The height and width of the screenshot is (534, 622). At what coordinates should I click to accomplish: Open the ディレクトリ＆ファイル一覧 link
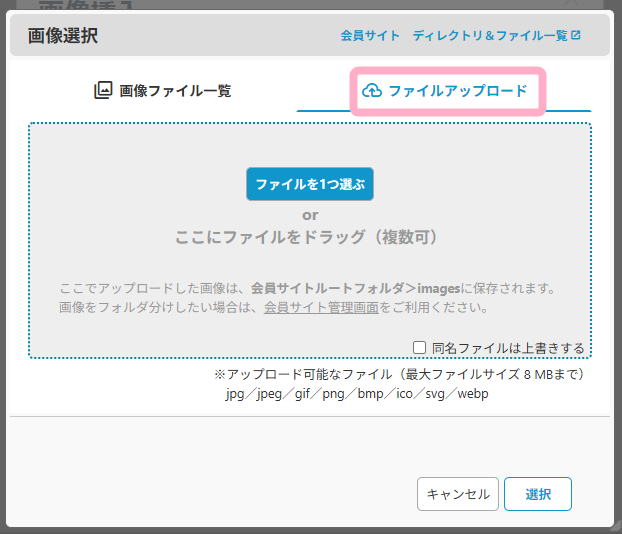pos(489,36)
